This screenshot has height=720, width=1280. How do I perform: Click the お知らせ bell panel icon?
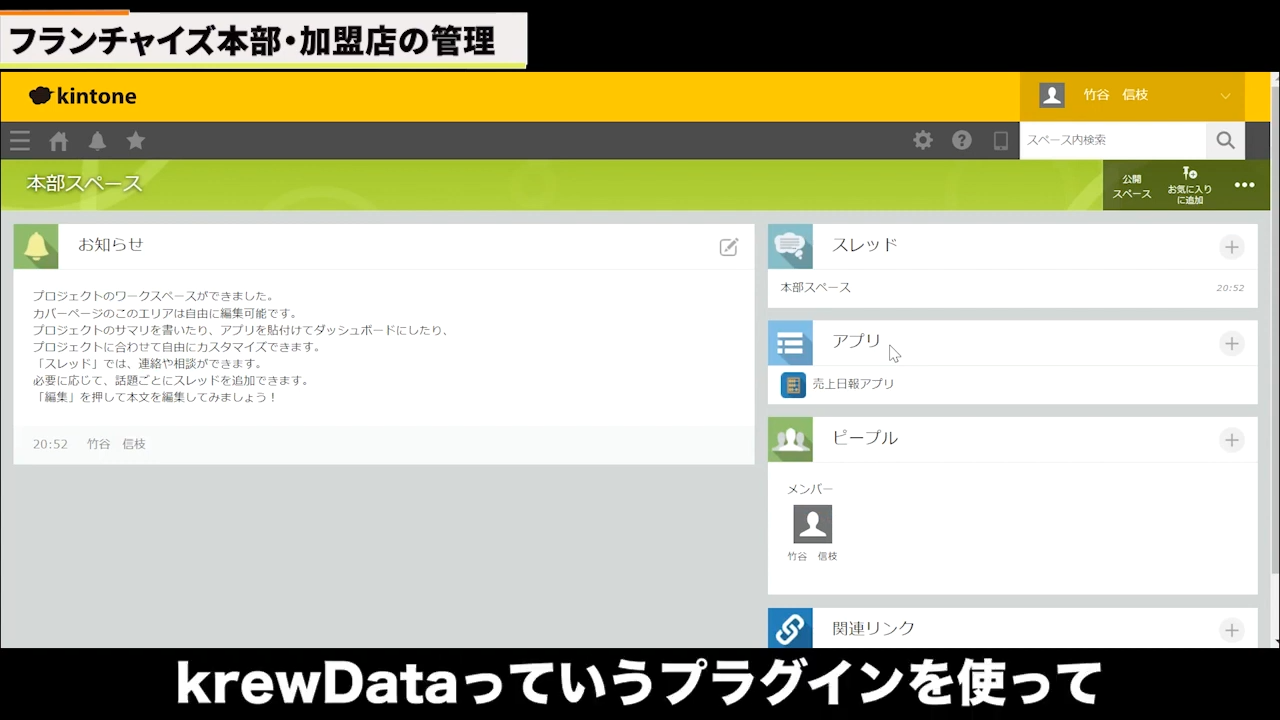coord(36,246)
